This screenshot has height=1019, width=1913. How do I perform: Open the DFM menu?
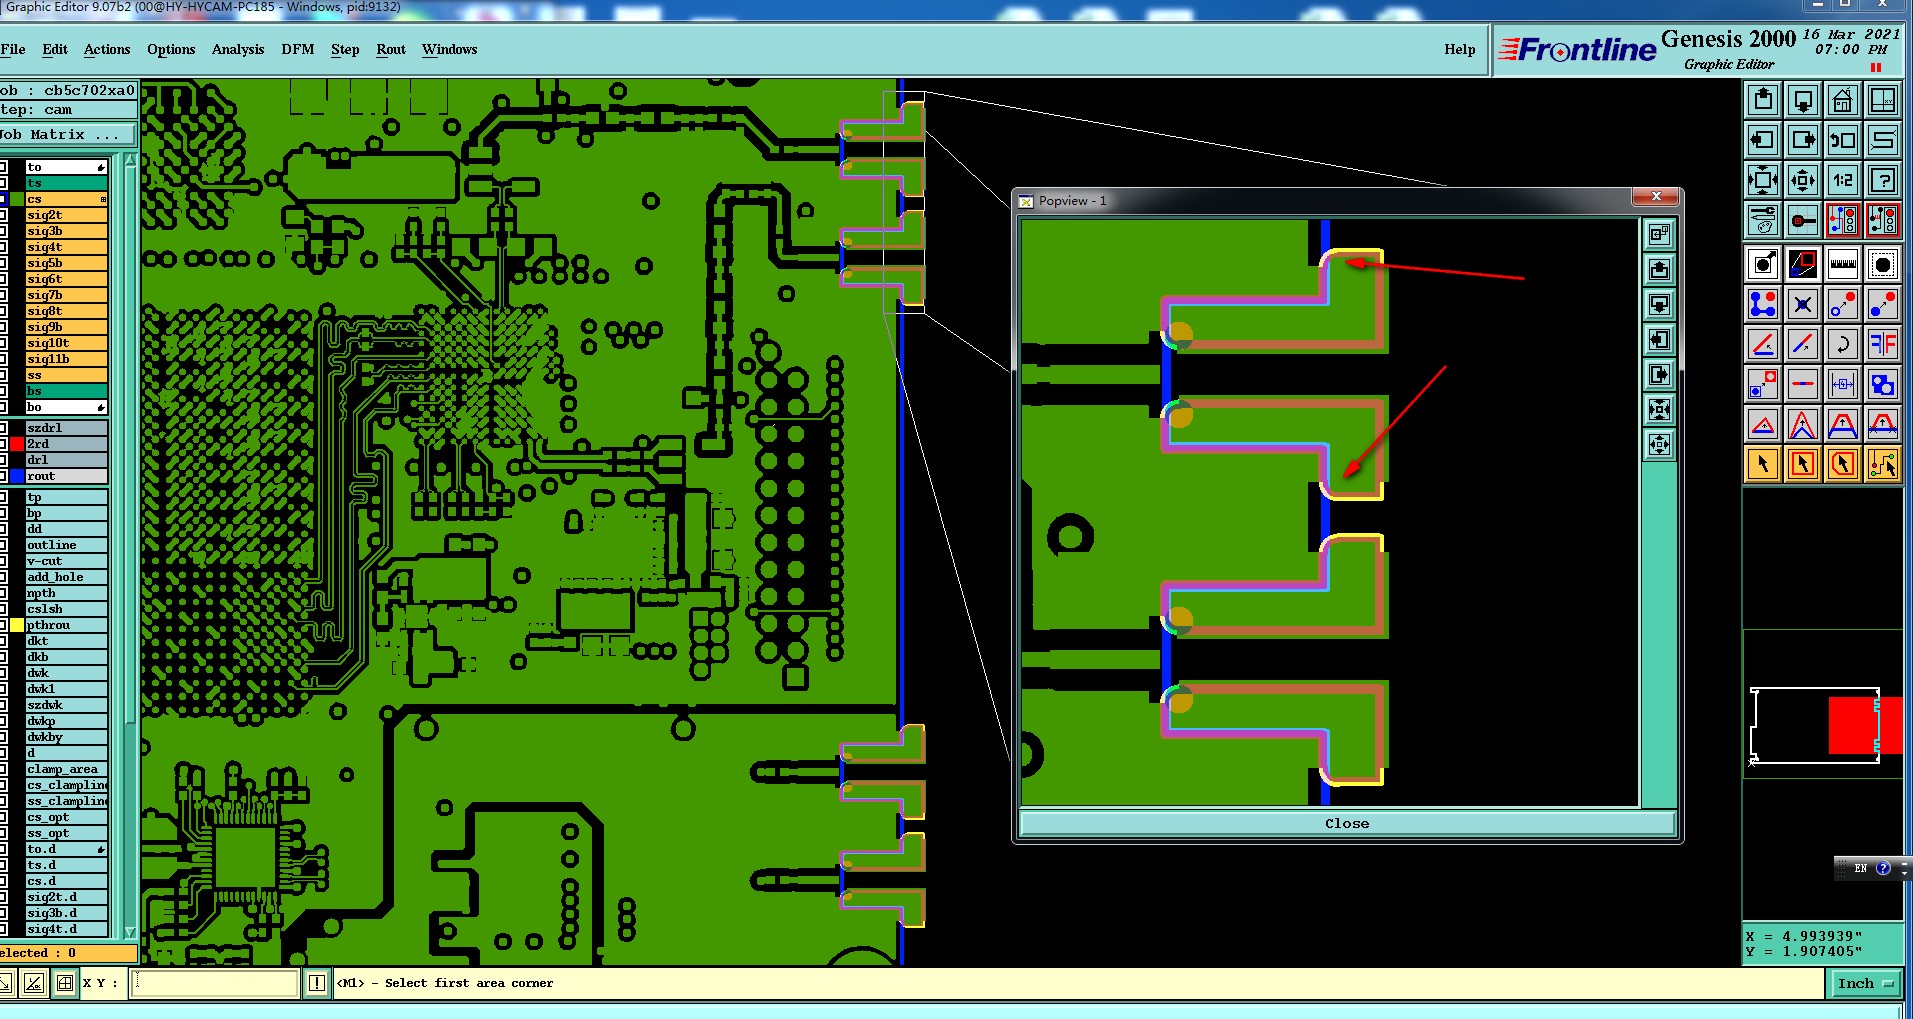click(298, 49)
